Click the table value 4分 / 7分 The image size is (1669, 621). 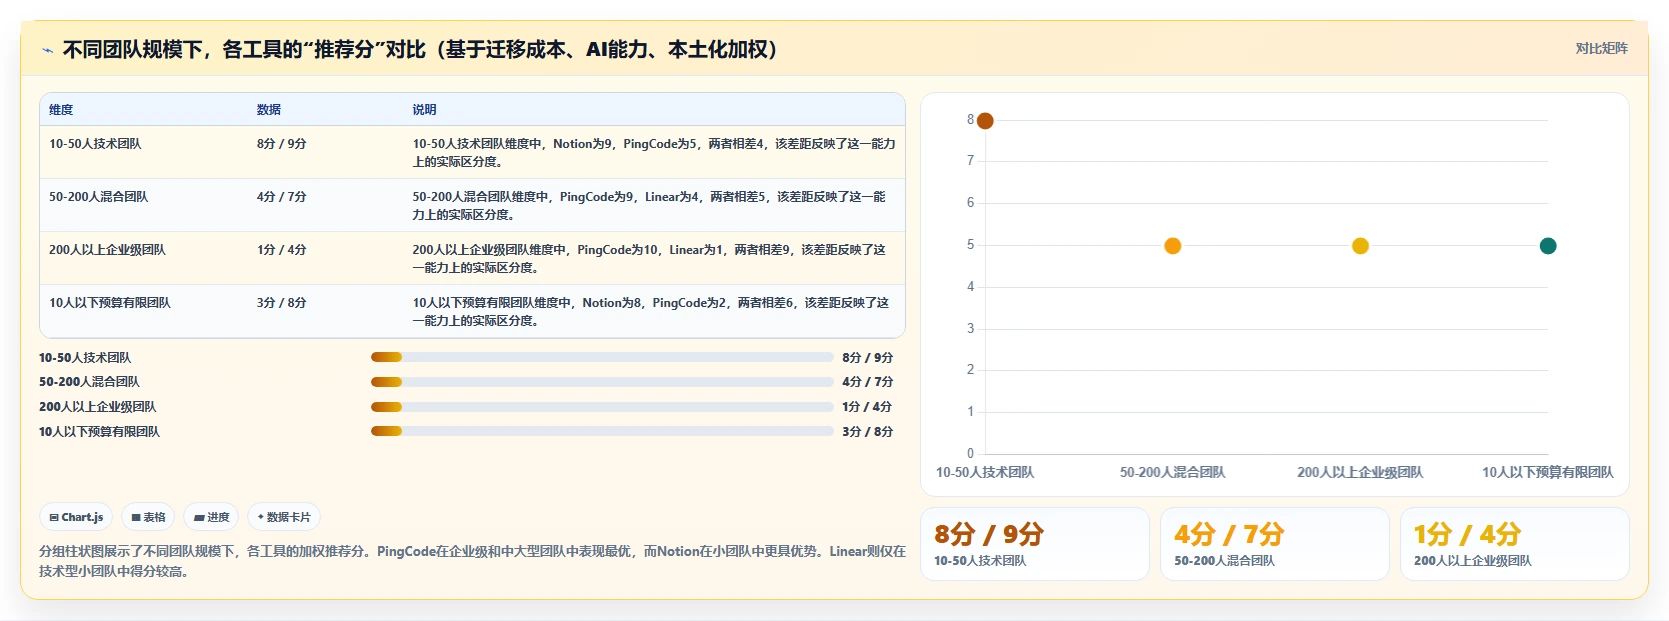[x=282, y=197]
